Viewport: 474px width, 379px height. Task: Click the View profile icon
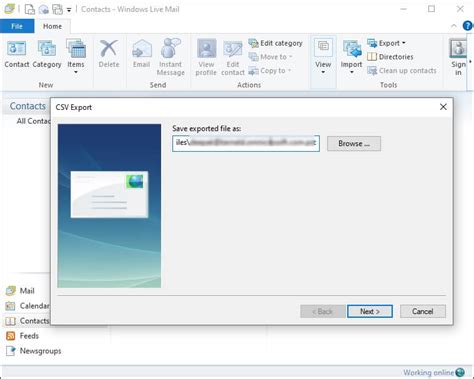(x=206, y=57)
